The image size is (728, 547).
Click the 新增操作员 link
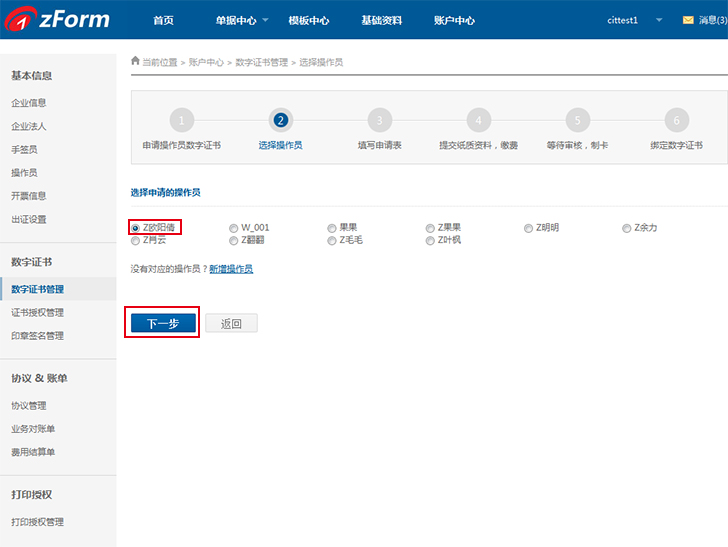click(230, 269)
